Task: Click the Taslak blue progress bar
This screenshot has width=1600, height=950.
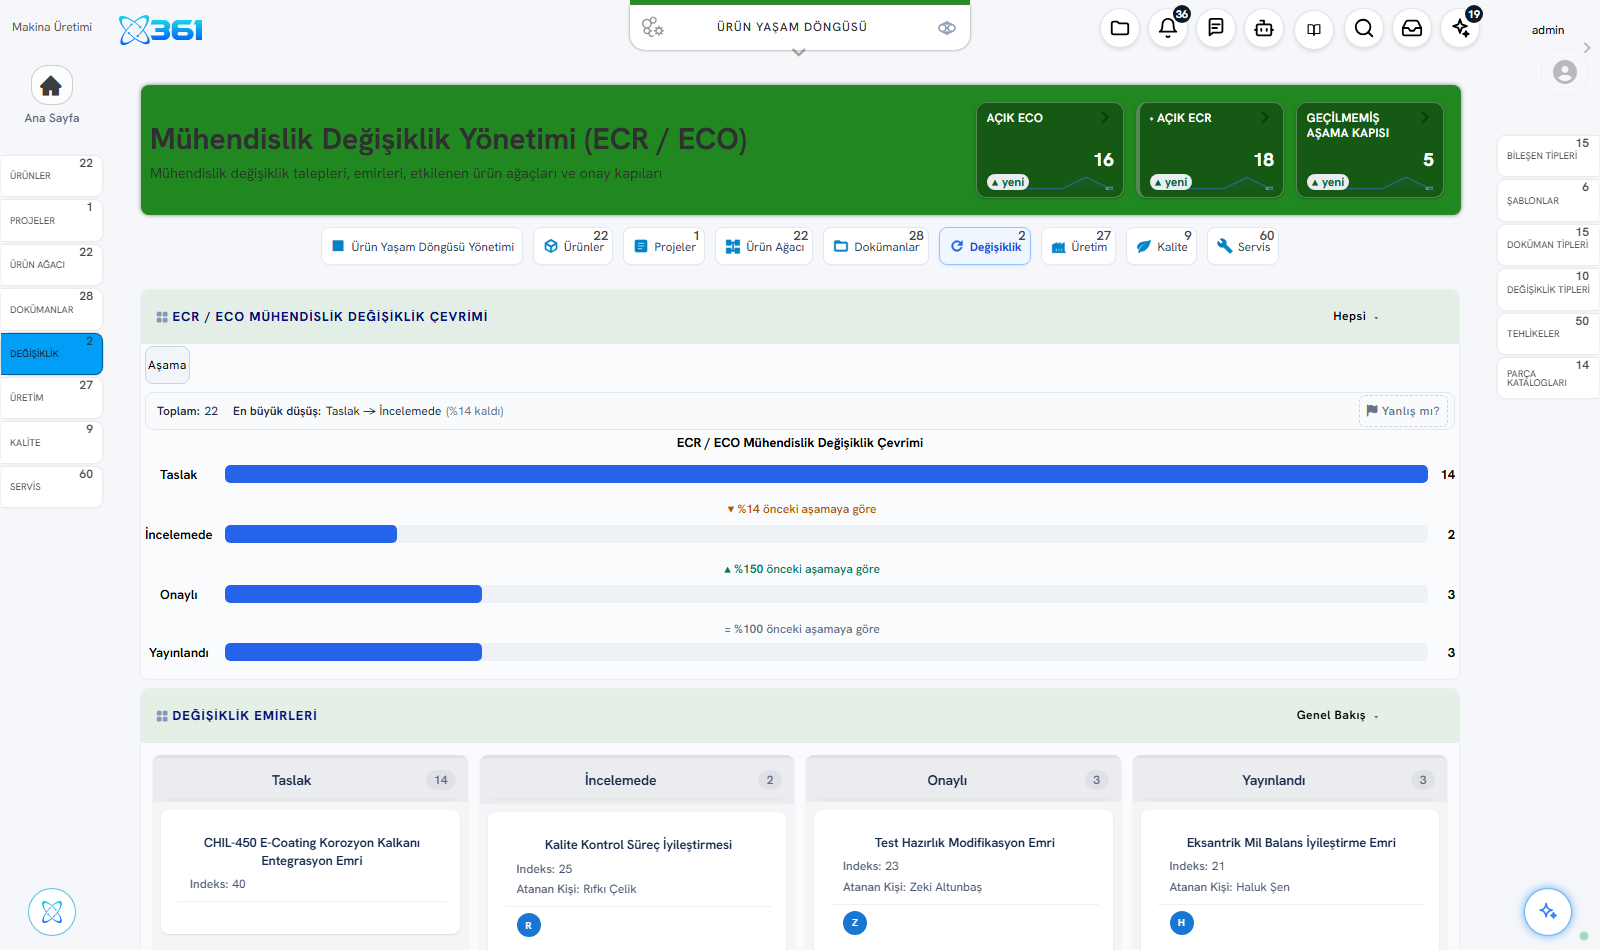Action: [826, 474]
